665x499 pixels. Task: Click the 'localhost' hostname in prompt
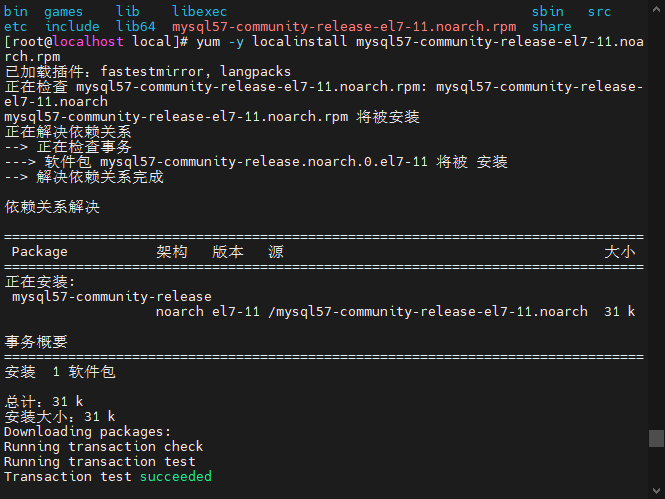pos(88,42)
